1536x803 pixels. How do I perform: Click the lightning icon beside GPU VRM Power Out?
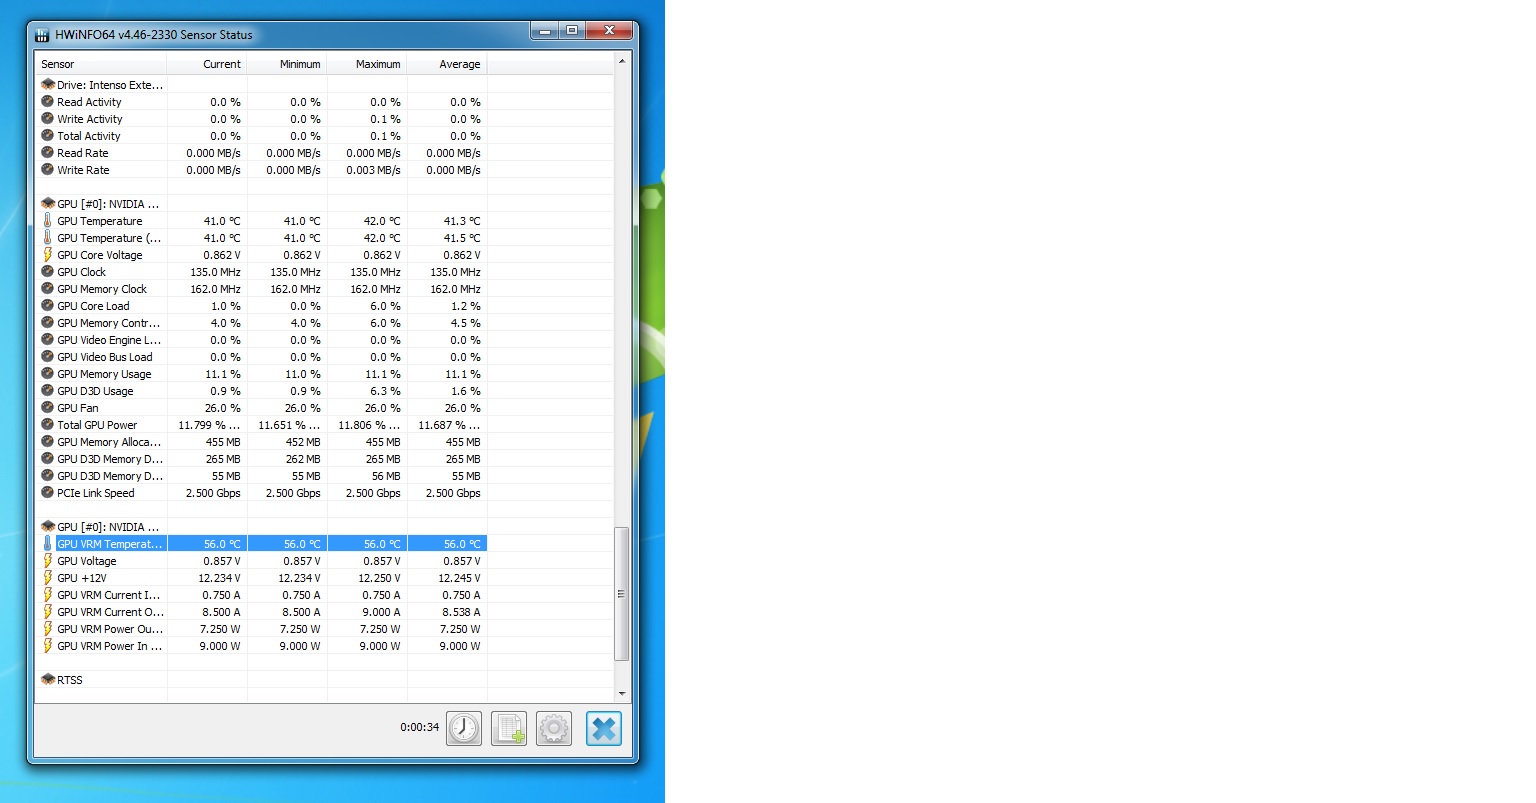coord(47,629)
